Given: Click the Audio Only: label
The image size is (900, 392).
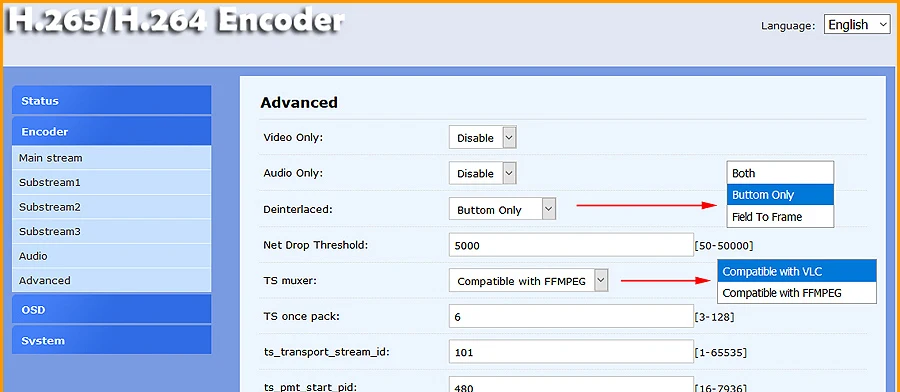Looking at the screenshot, I should click(293, 173).
